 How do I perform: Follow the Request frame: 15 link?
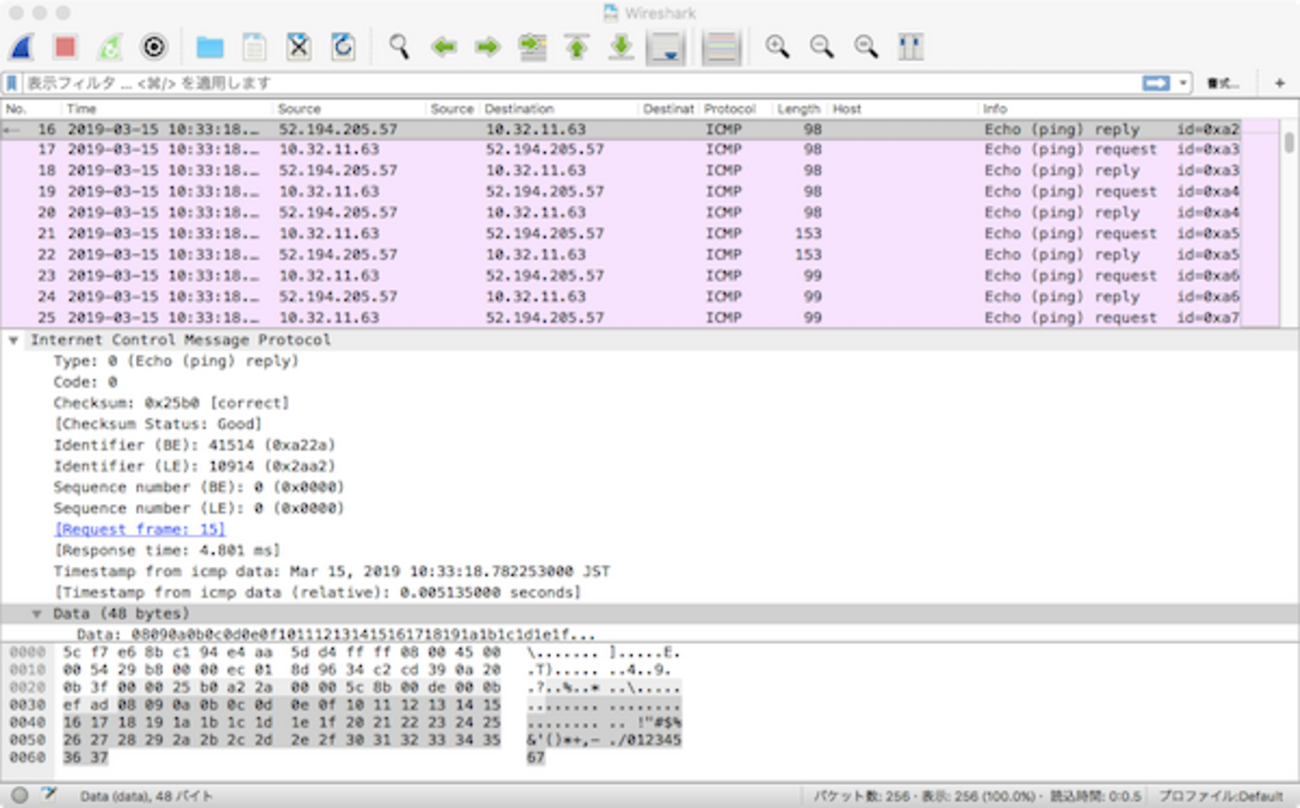pyautogui.click(x=140, y=529)
